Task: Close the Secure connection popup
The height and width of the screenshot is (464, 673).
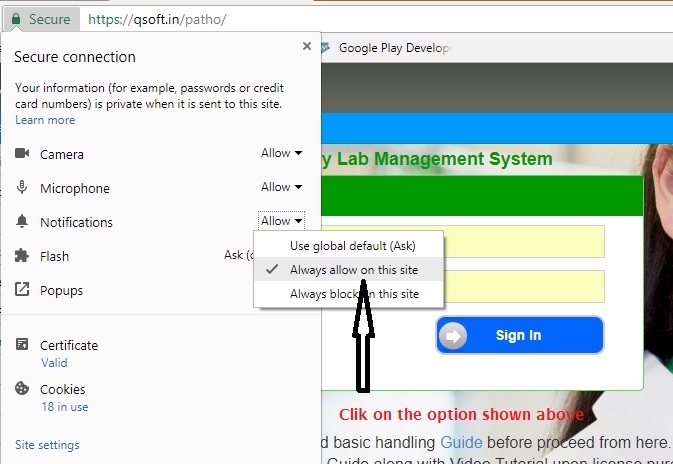Action: pyautogui.click(x=306, y=46)
